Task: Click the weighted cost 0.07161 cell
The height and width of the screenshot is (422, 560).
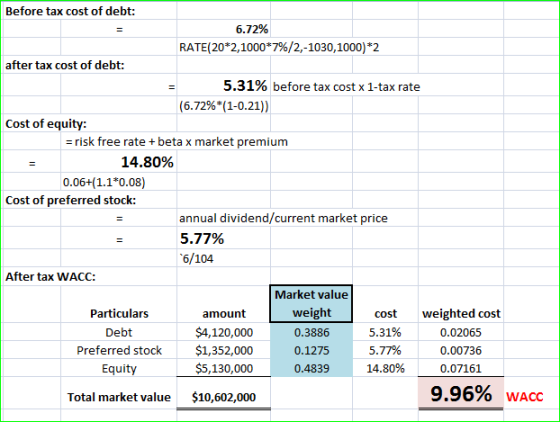Action: (461, 368)
